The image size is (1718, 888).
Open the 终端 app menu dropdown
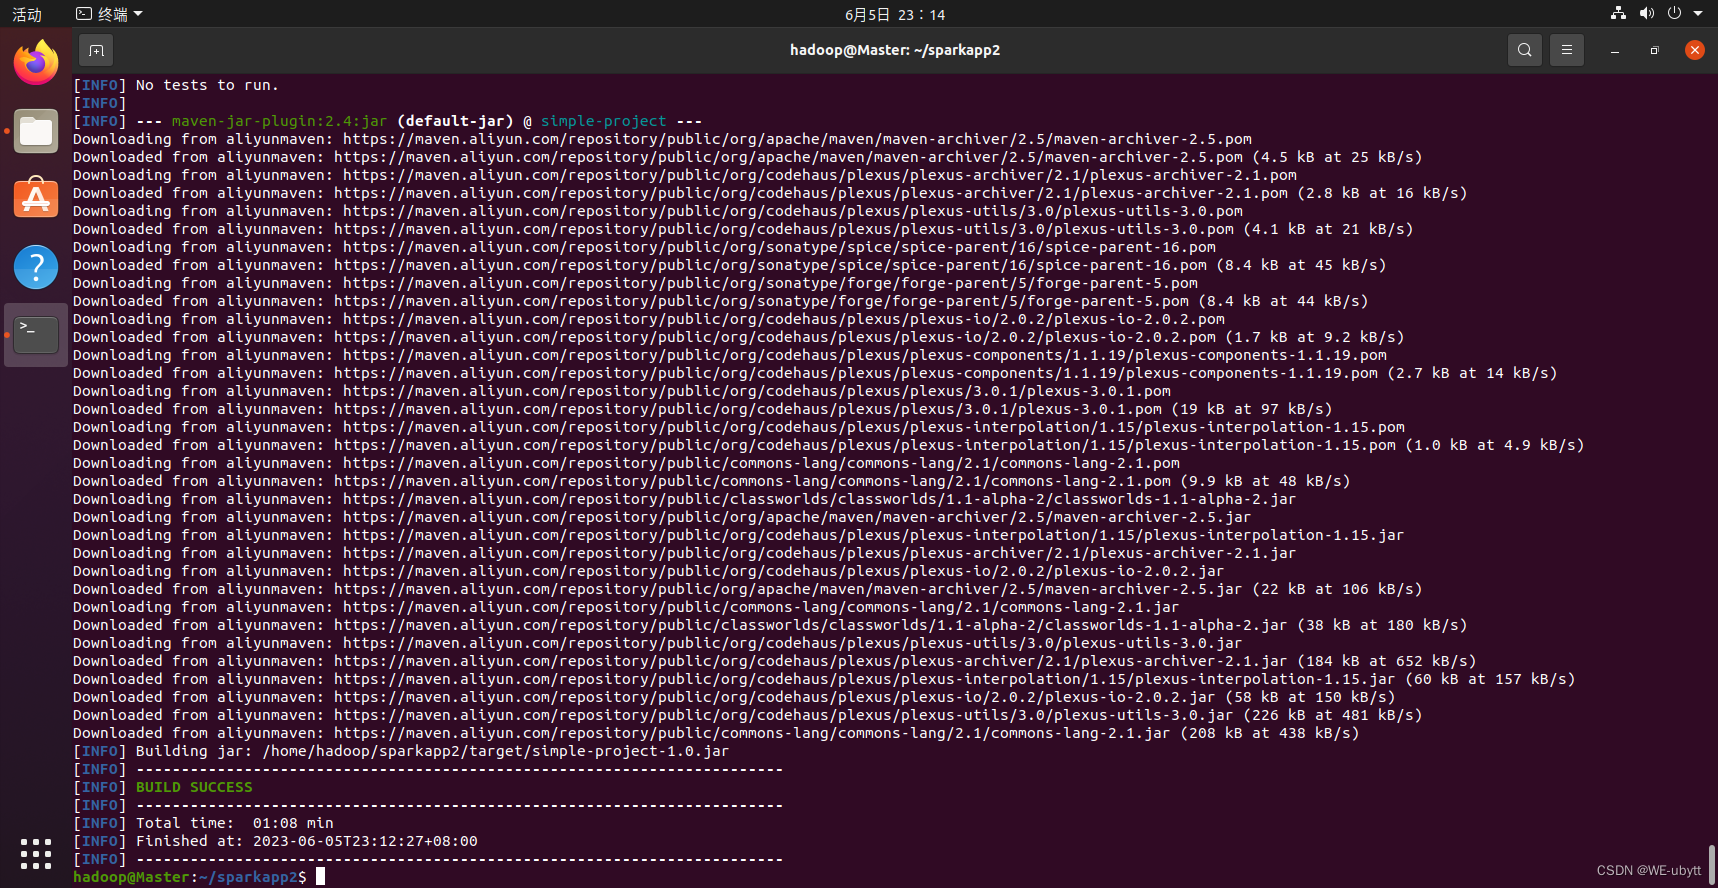110,14
